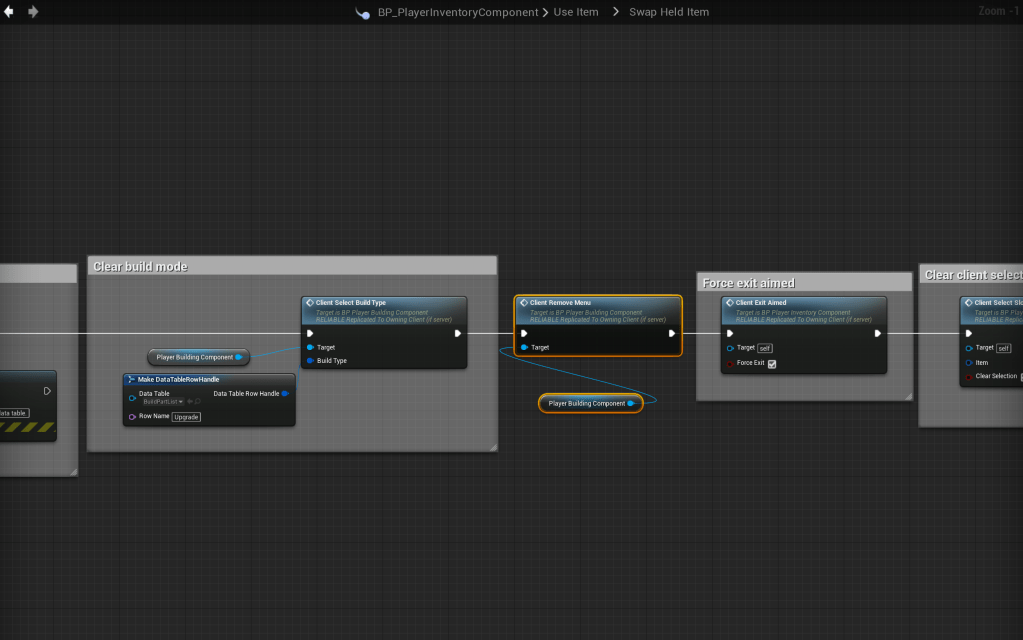Uncheck the Force Exit checkbox
This screenshot has height=640, width=1023.
(772, 364)
